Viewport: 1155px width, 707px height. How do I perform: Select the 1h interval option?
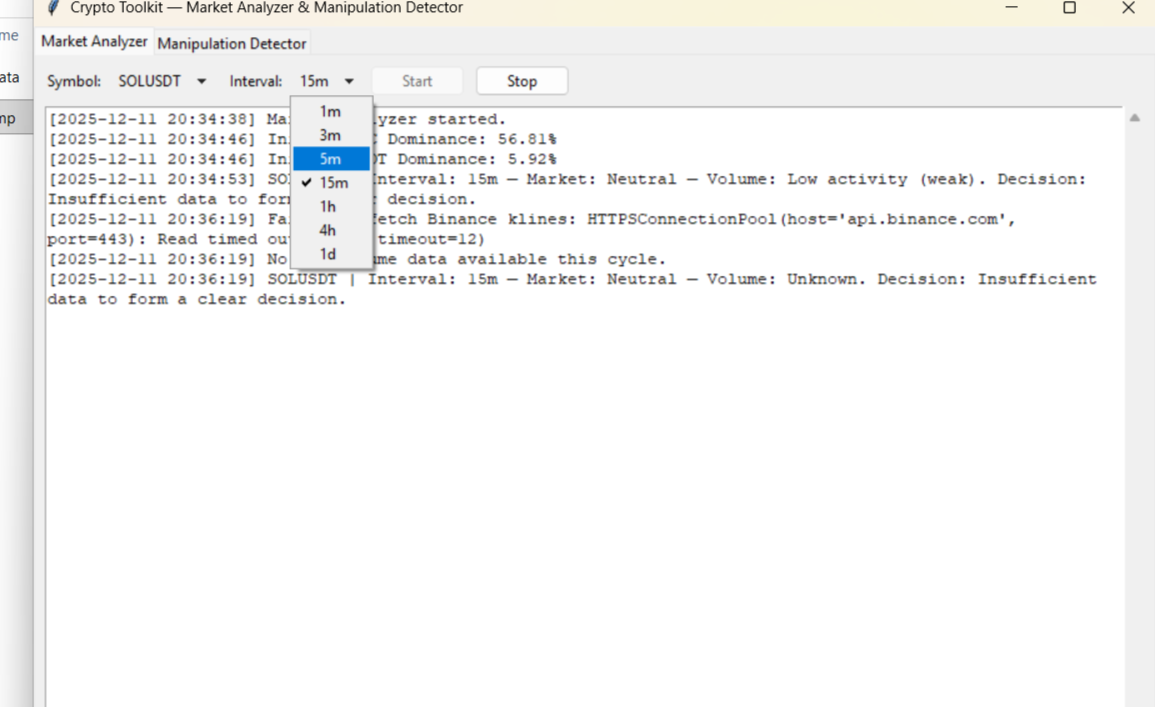(x=330, y=206)
